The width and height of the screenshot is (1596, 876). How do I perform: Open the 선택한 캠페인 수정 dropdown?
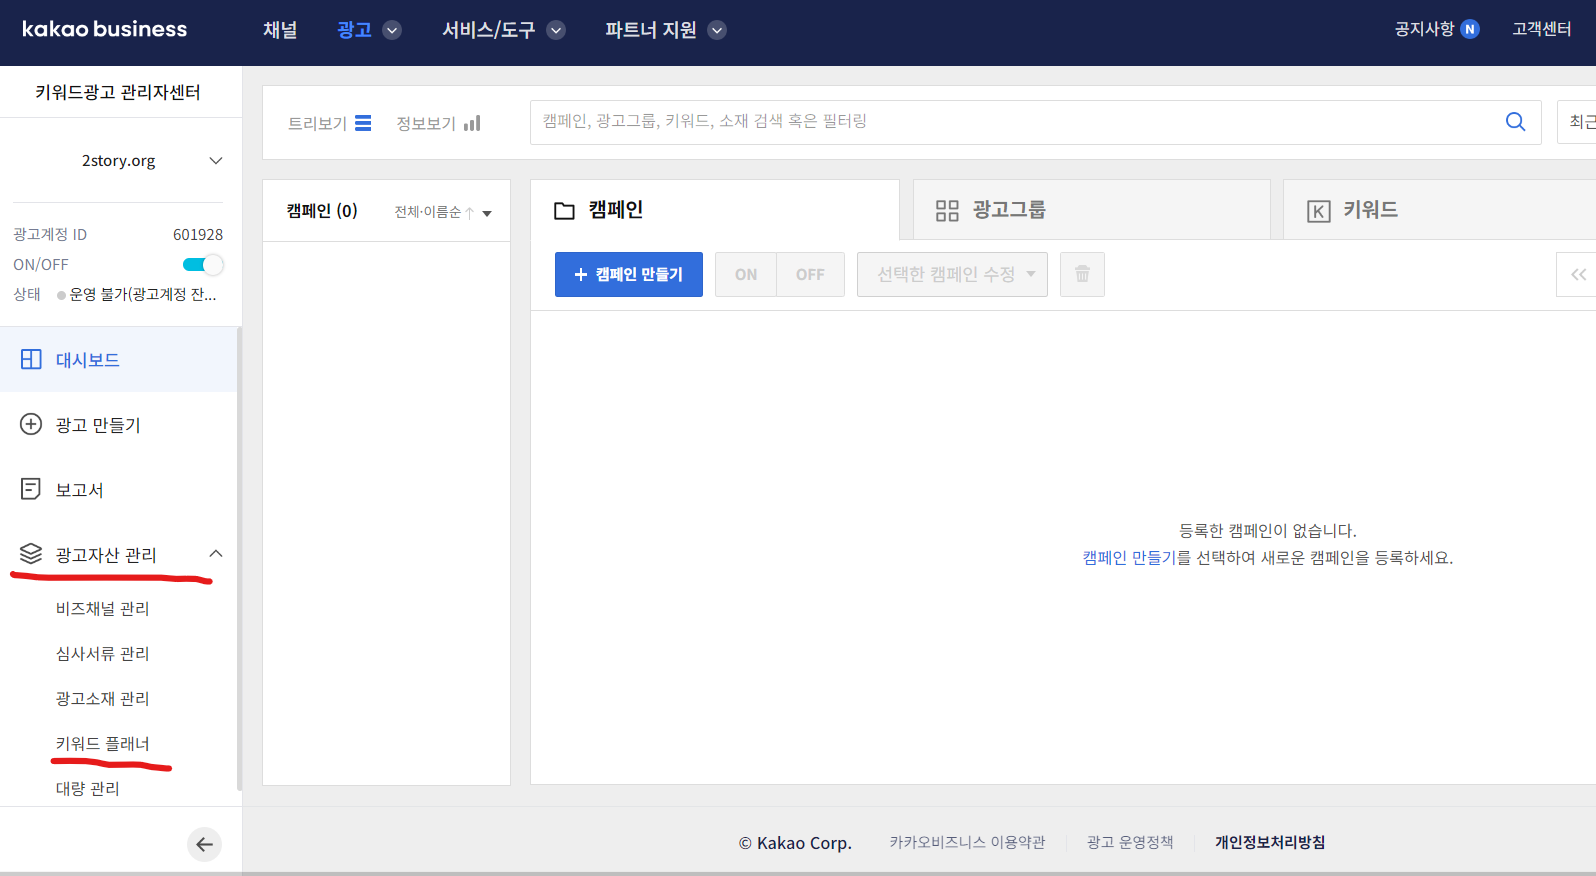952,274
